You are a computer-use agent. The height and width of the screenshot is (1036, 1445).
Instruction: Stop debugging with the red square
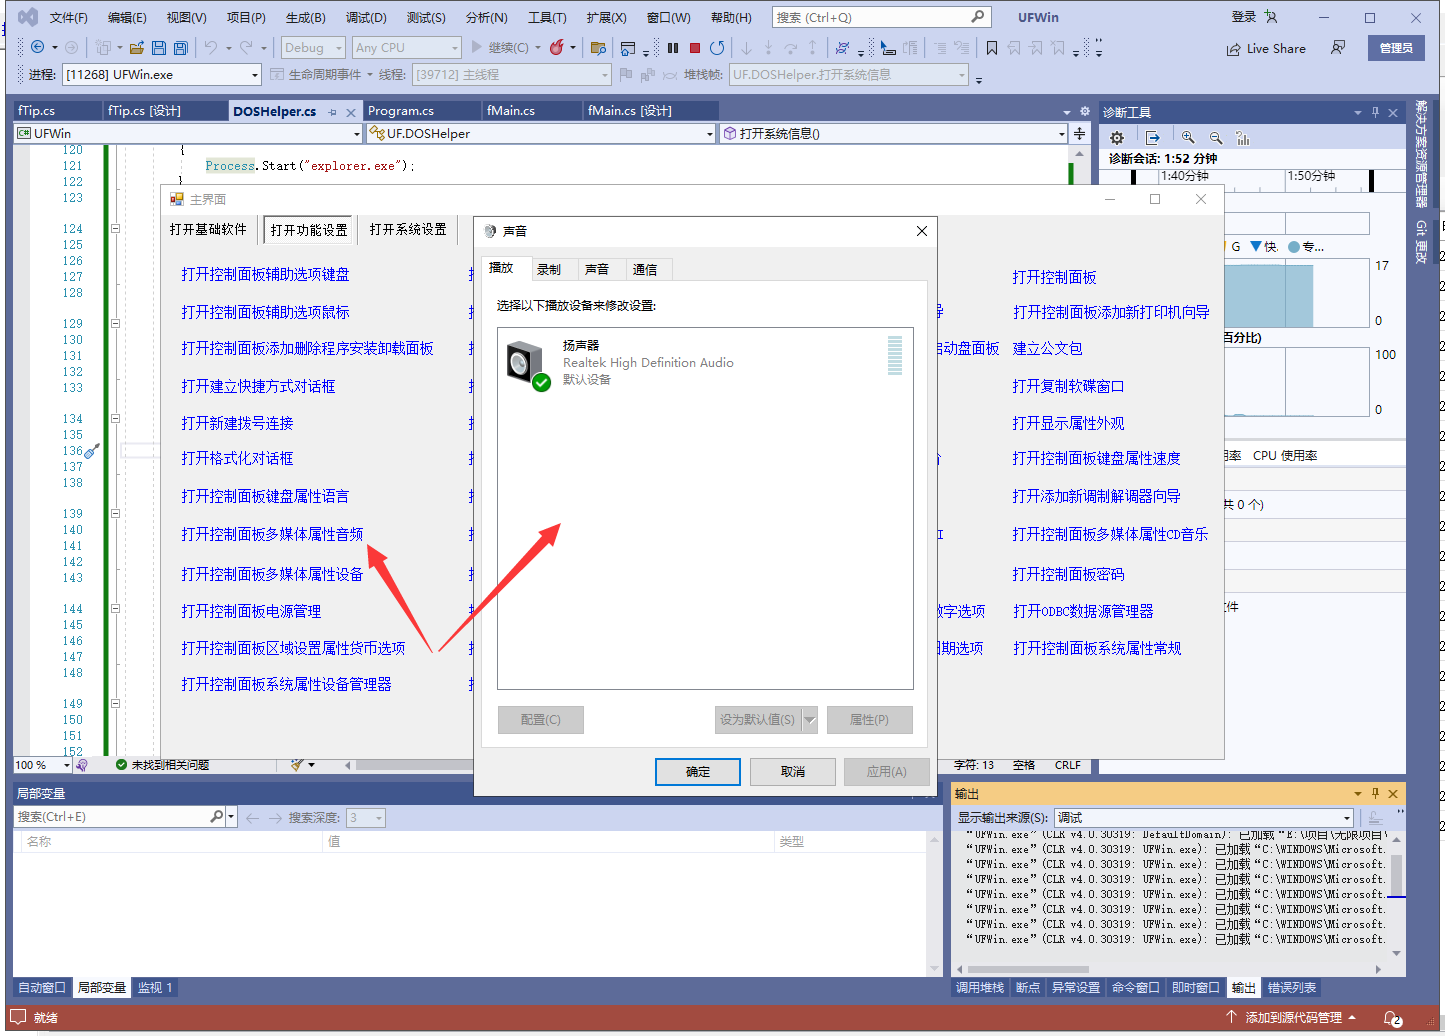pyautogui.click(x=695, y=47)
